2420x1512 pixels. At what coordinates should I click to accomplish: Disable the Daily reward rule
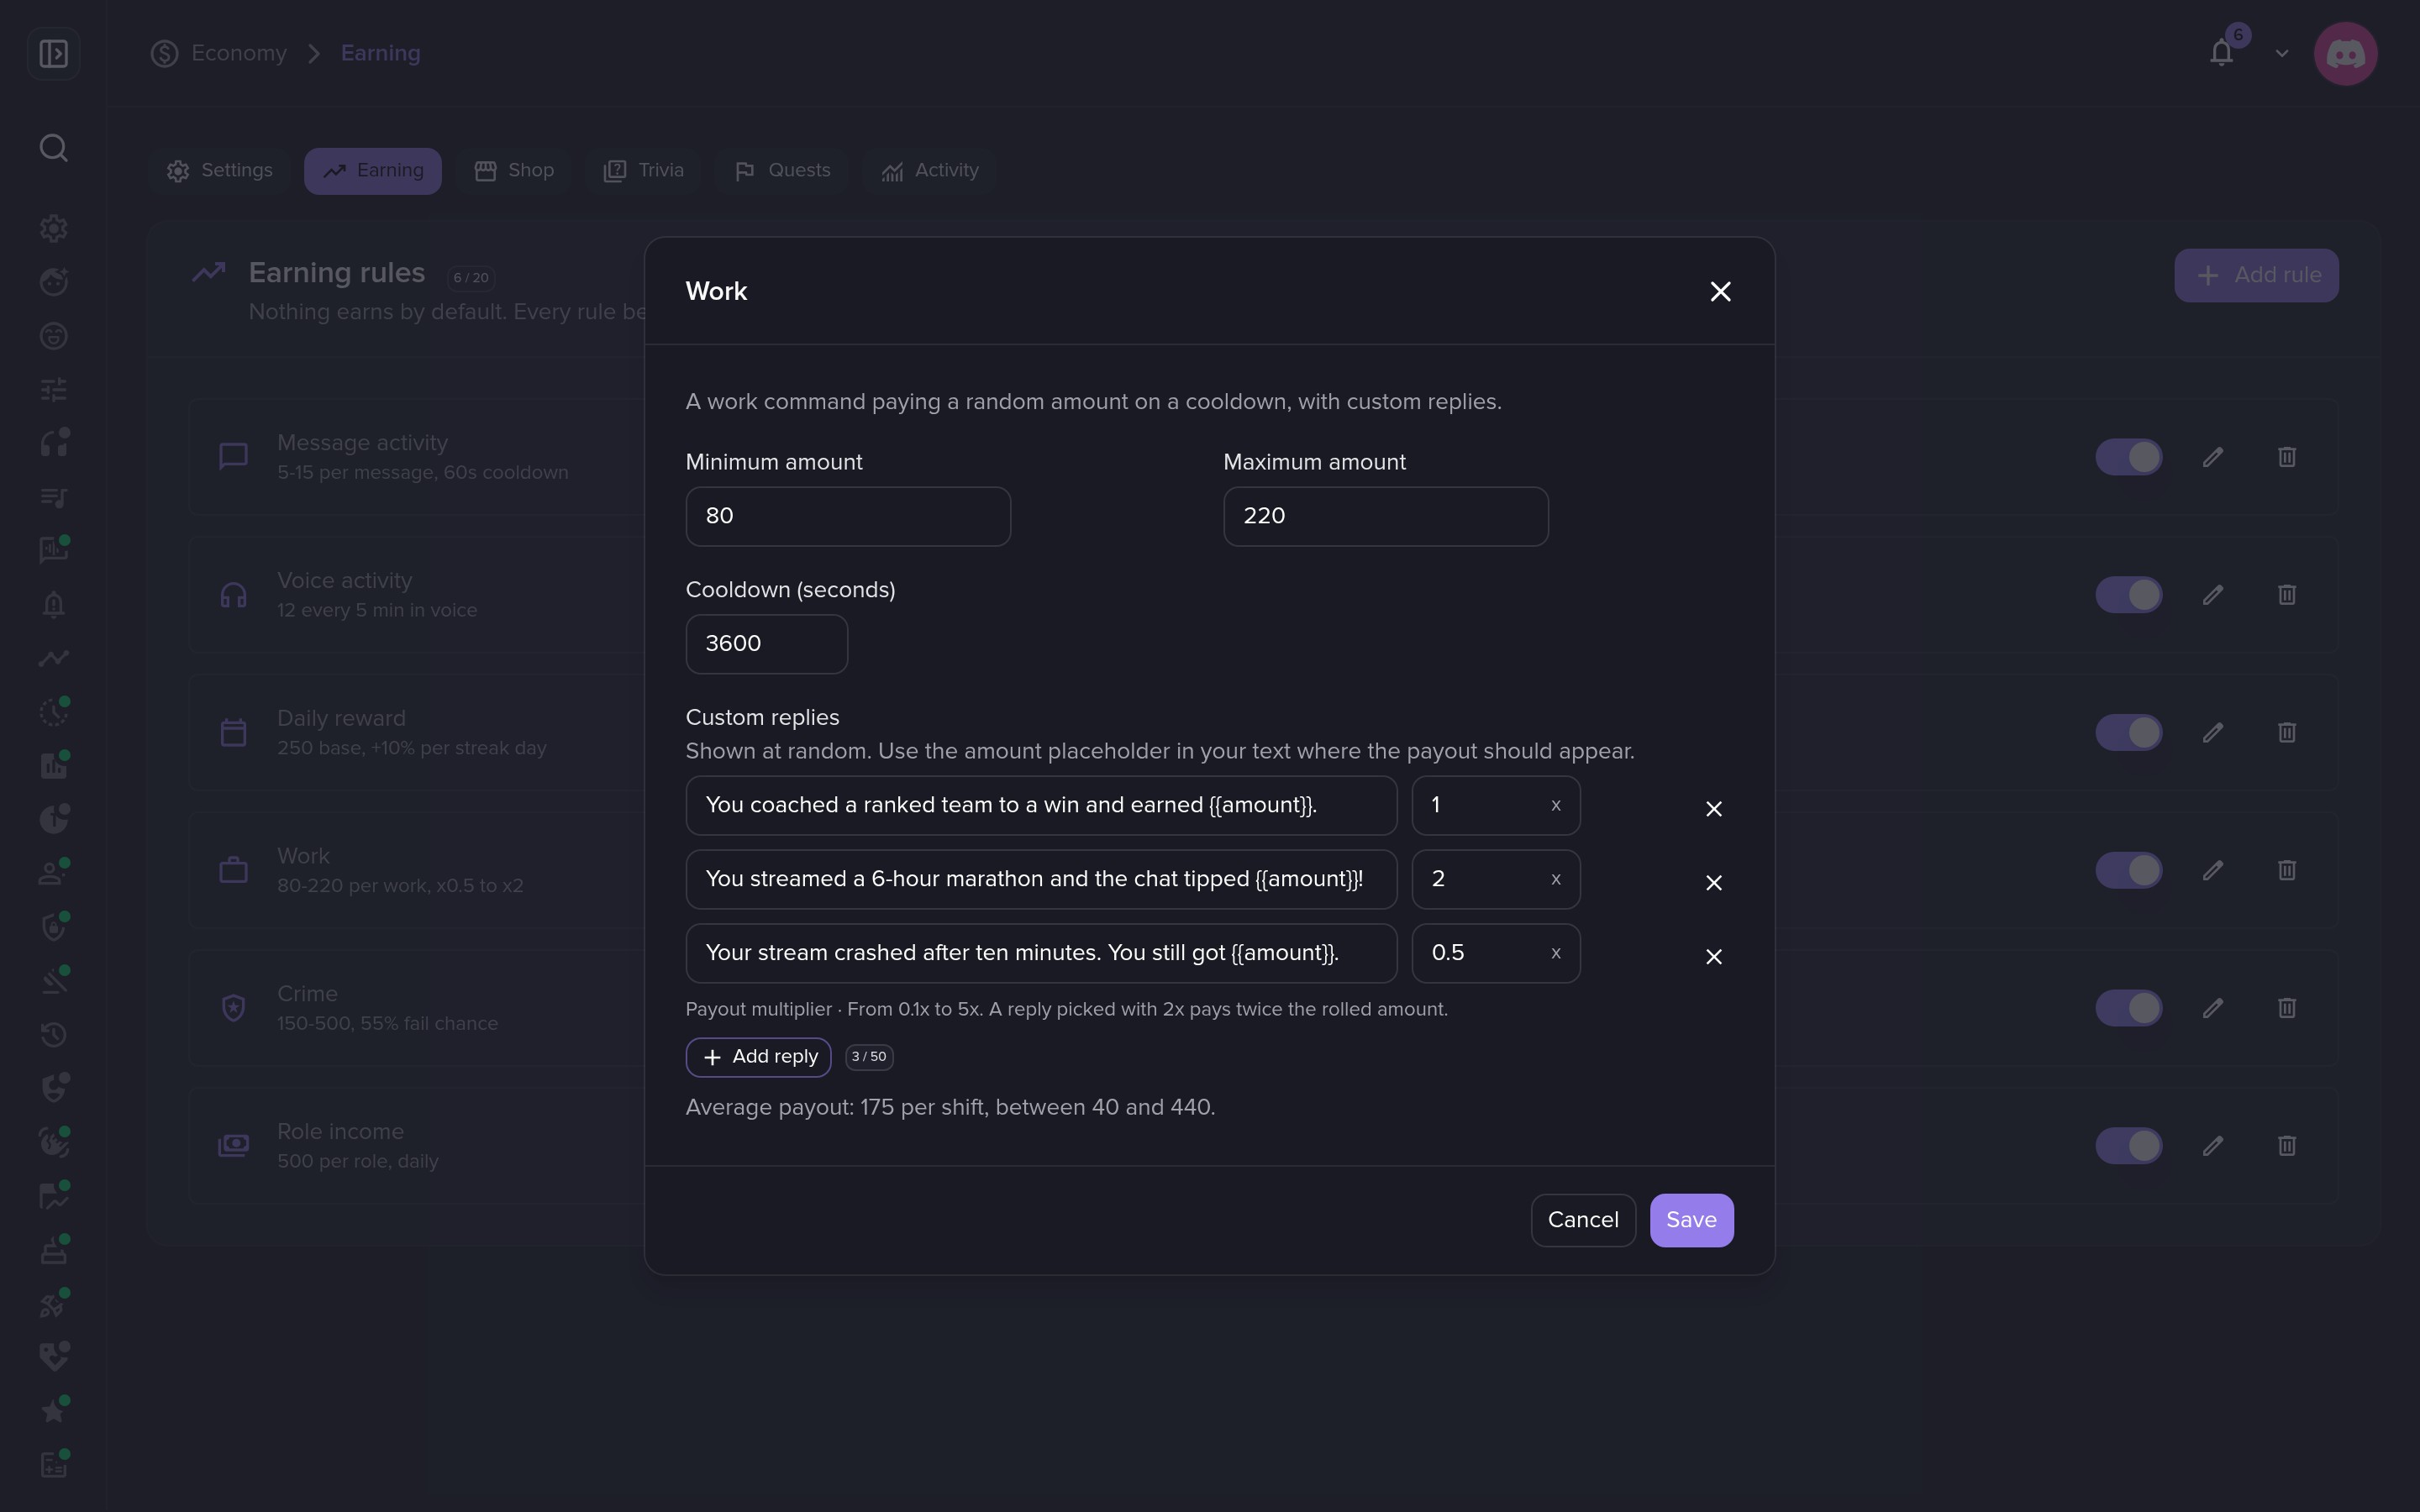click(2129, 732)
